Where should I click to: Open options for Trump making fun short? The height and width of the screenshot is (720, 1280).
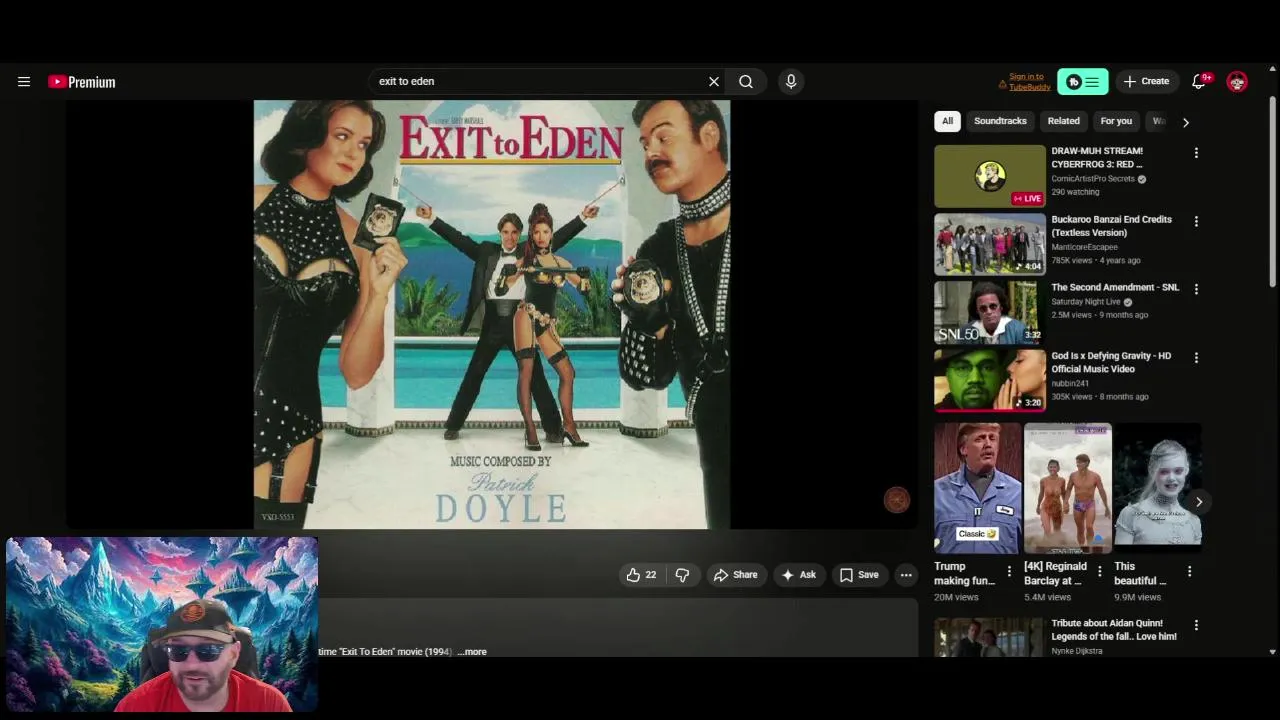pyautogui.click(x=1009, y=571)
